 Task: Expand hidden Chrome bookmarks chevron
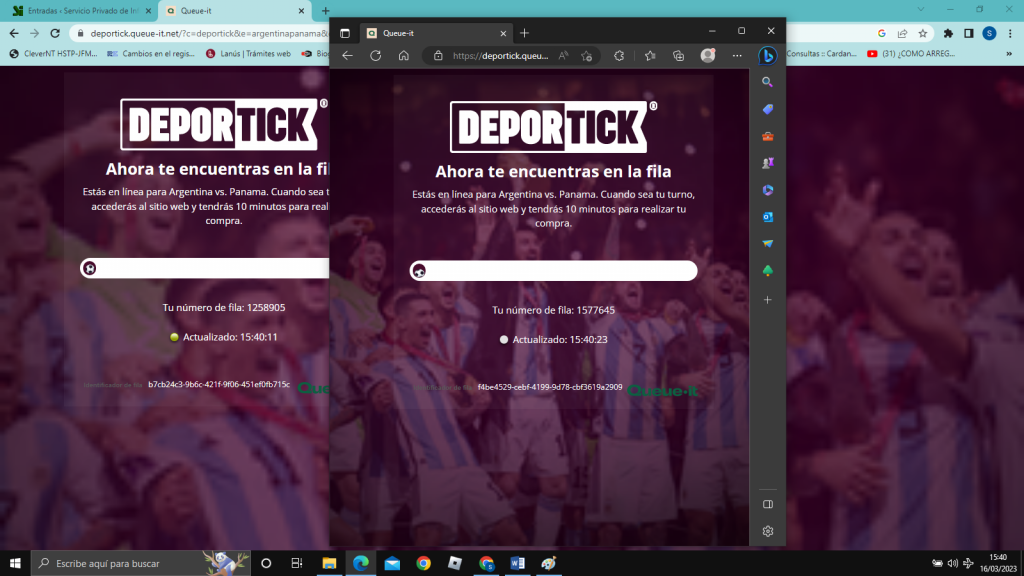(x=1009, y=54)
